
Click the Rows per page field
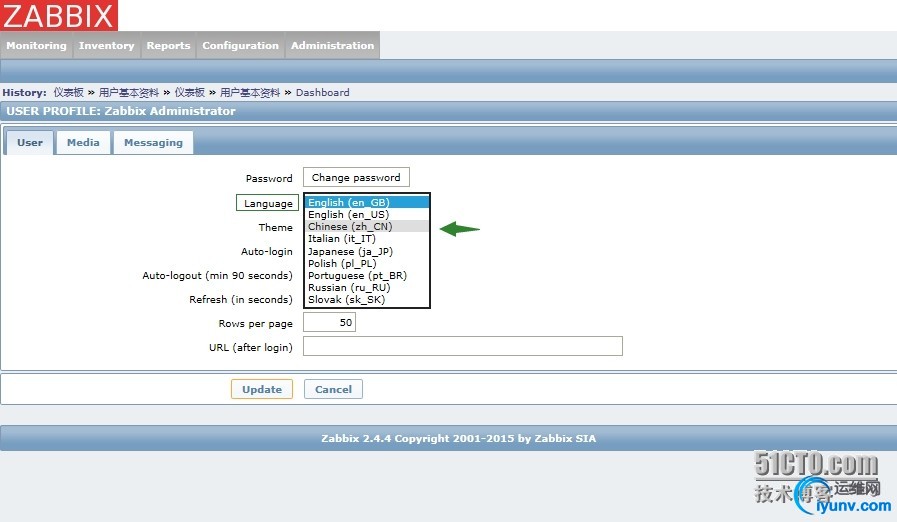[330, 322]
